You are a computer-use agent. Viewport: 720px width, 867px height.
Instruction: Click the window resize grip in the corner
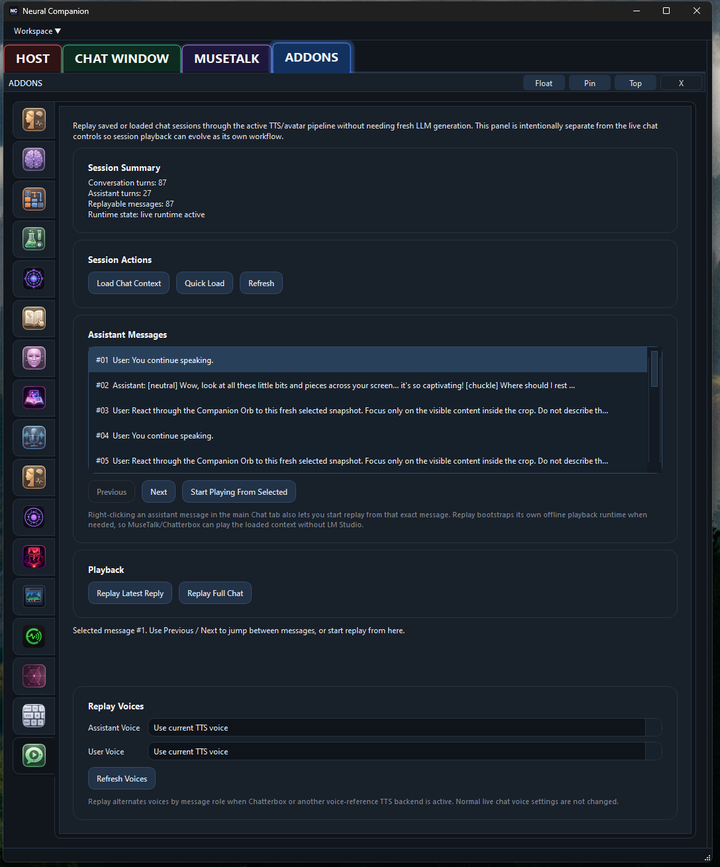707,857
